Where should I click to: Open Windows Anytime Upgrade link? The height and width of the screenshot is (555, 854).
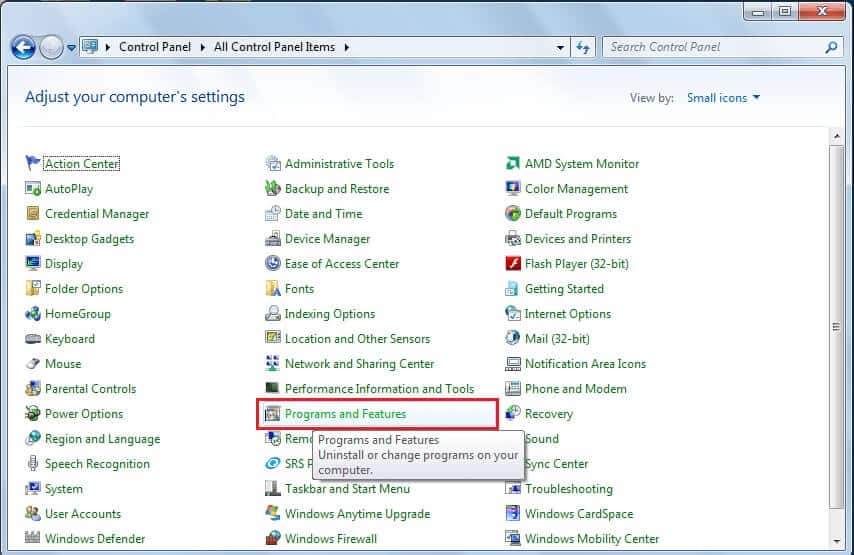357,514
